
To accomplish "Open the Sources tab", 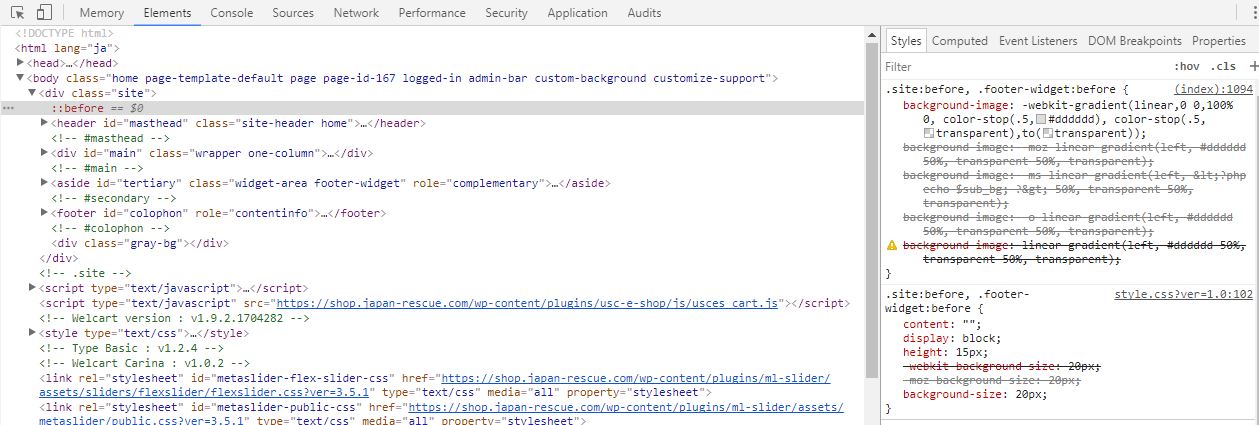I will coord(293,13).
